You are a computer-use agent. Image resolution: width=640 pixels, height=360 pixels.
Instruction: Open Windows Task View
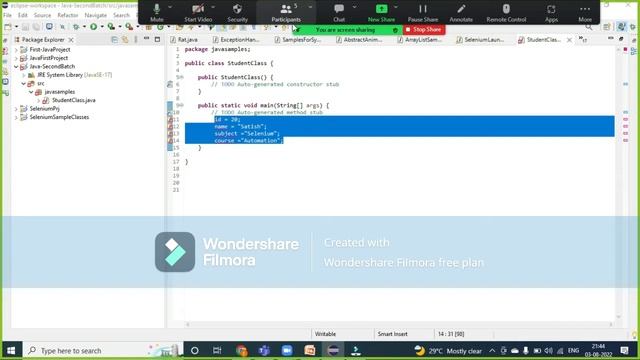217,350
